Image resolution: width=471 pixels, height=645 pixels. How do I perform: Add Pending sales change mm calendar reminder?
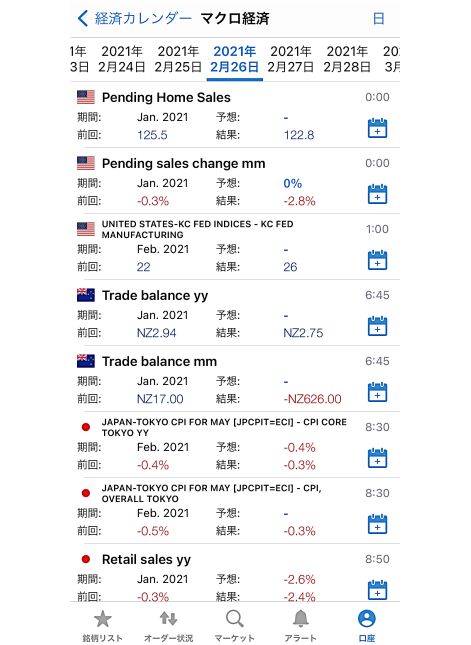click(377, 194)
